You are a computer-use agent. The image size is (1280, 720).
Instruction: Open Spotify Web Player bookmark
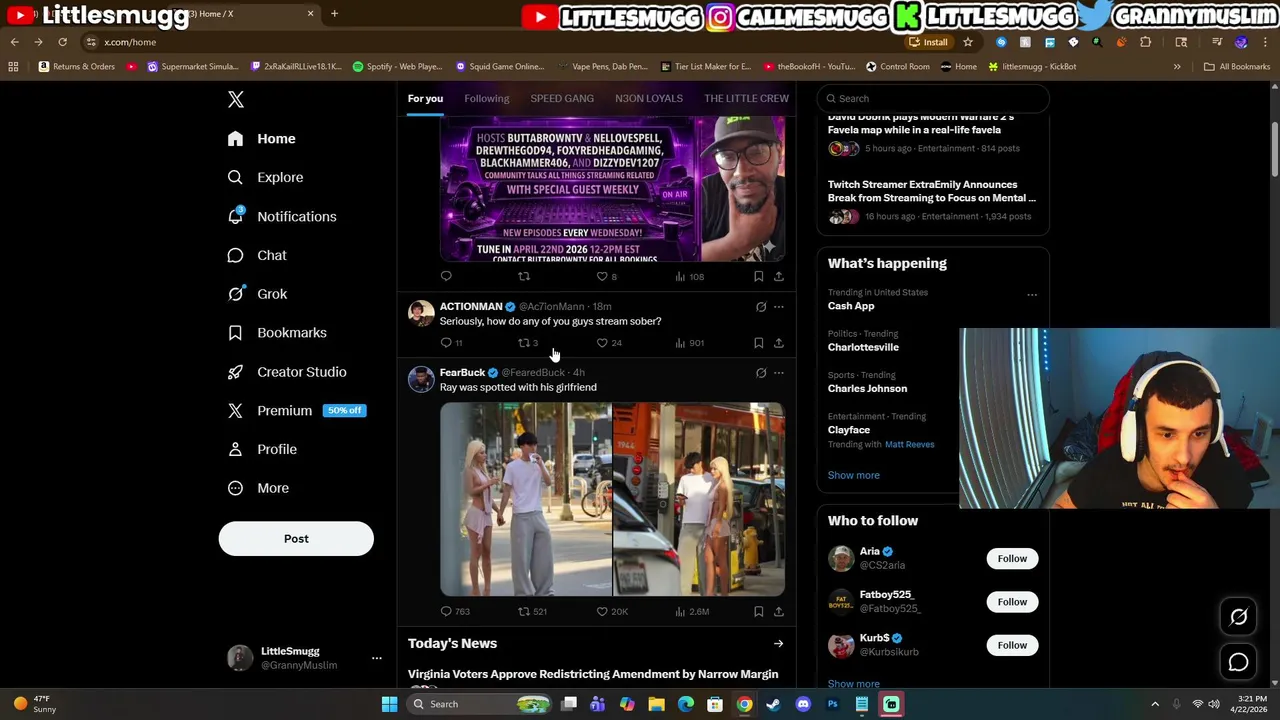[397, 67]
